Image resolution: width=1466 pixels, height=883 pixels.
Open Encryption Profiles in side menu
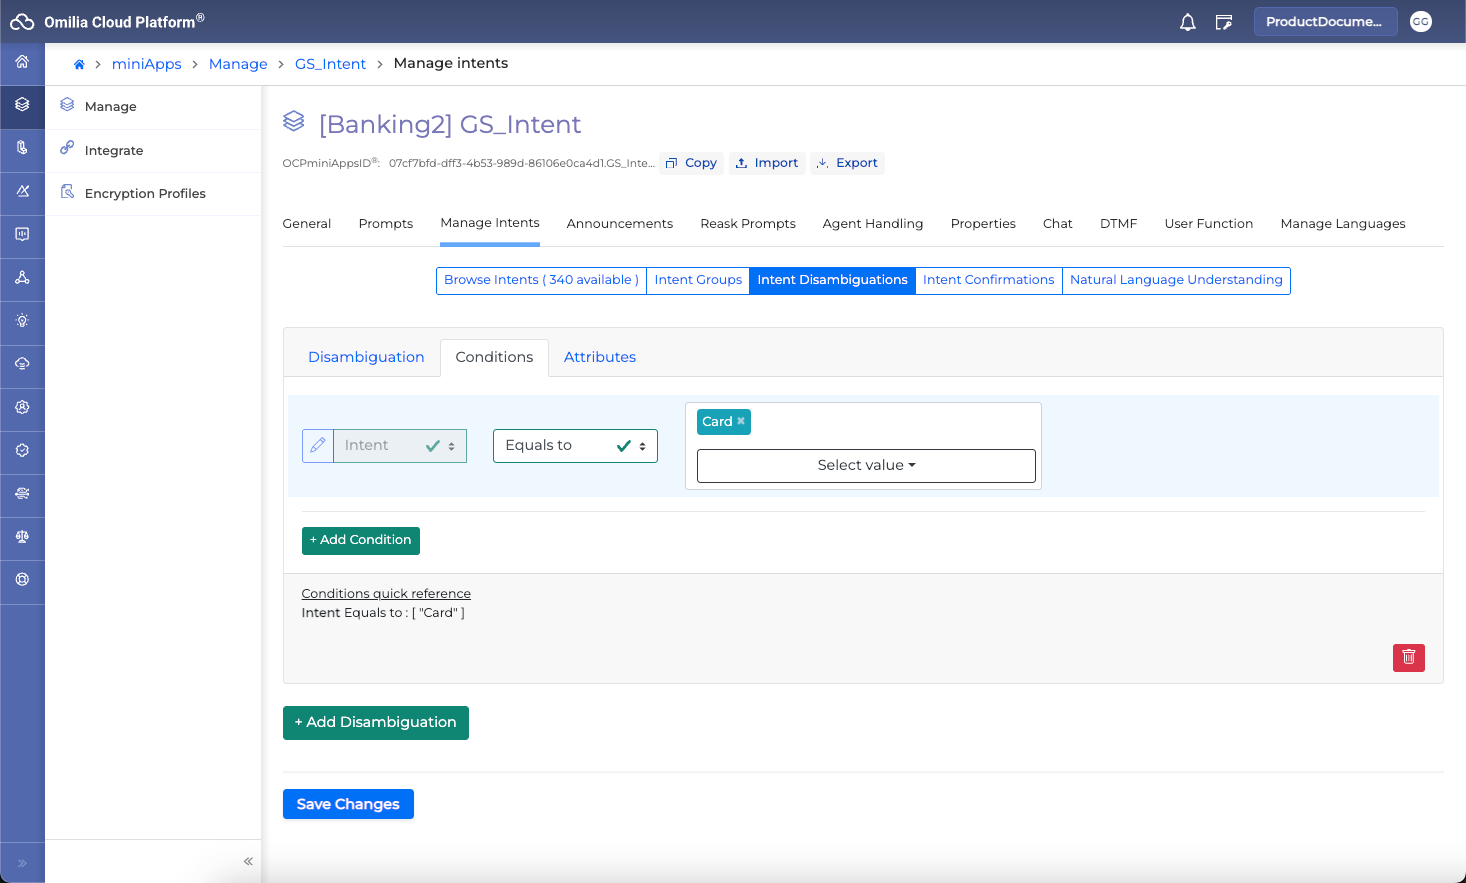[x=145, y=194]
